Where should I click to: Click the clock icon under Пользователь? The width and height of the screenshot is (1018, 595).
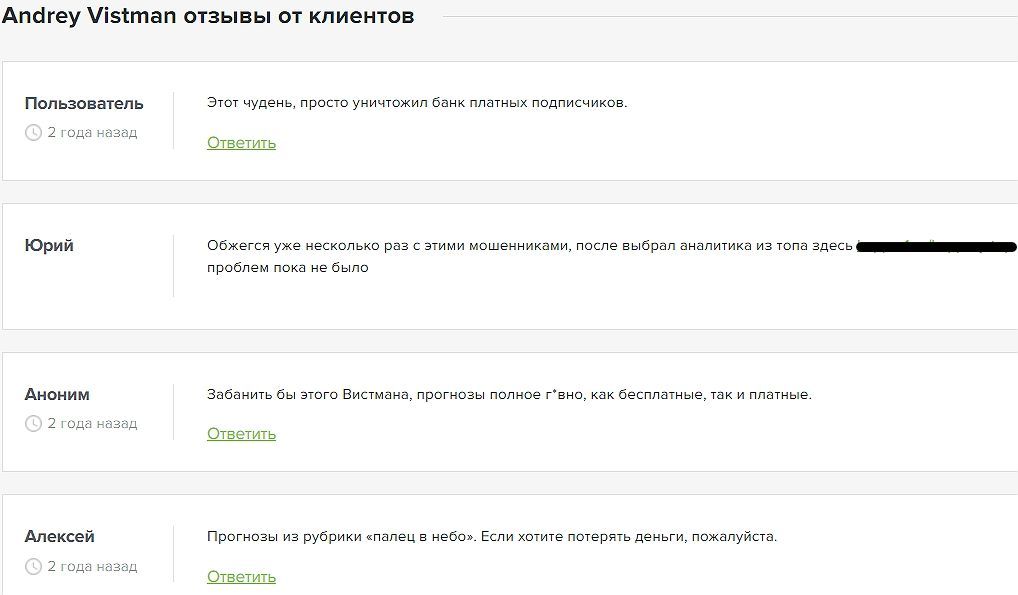pos(33,133)
